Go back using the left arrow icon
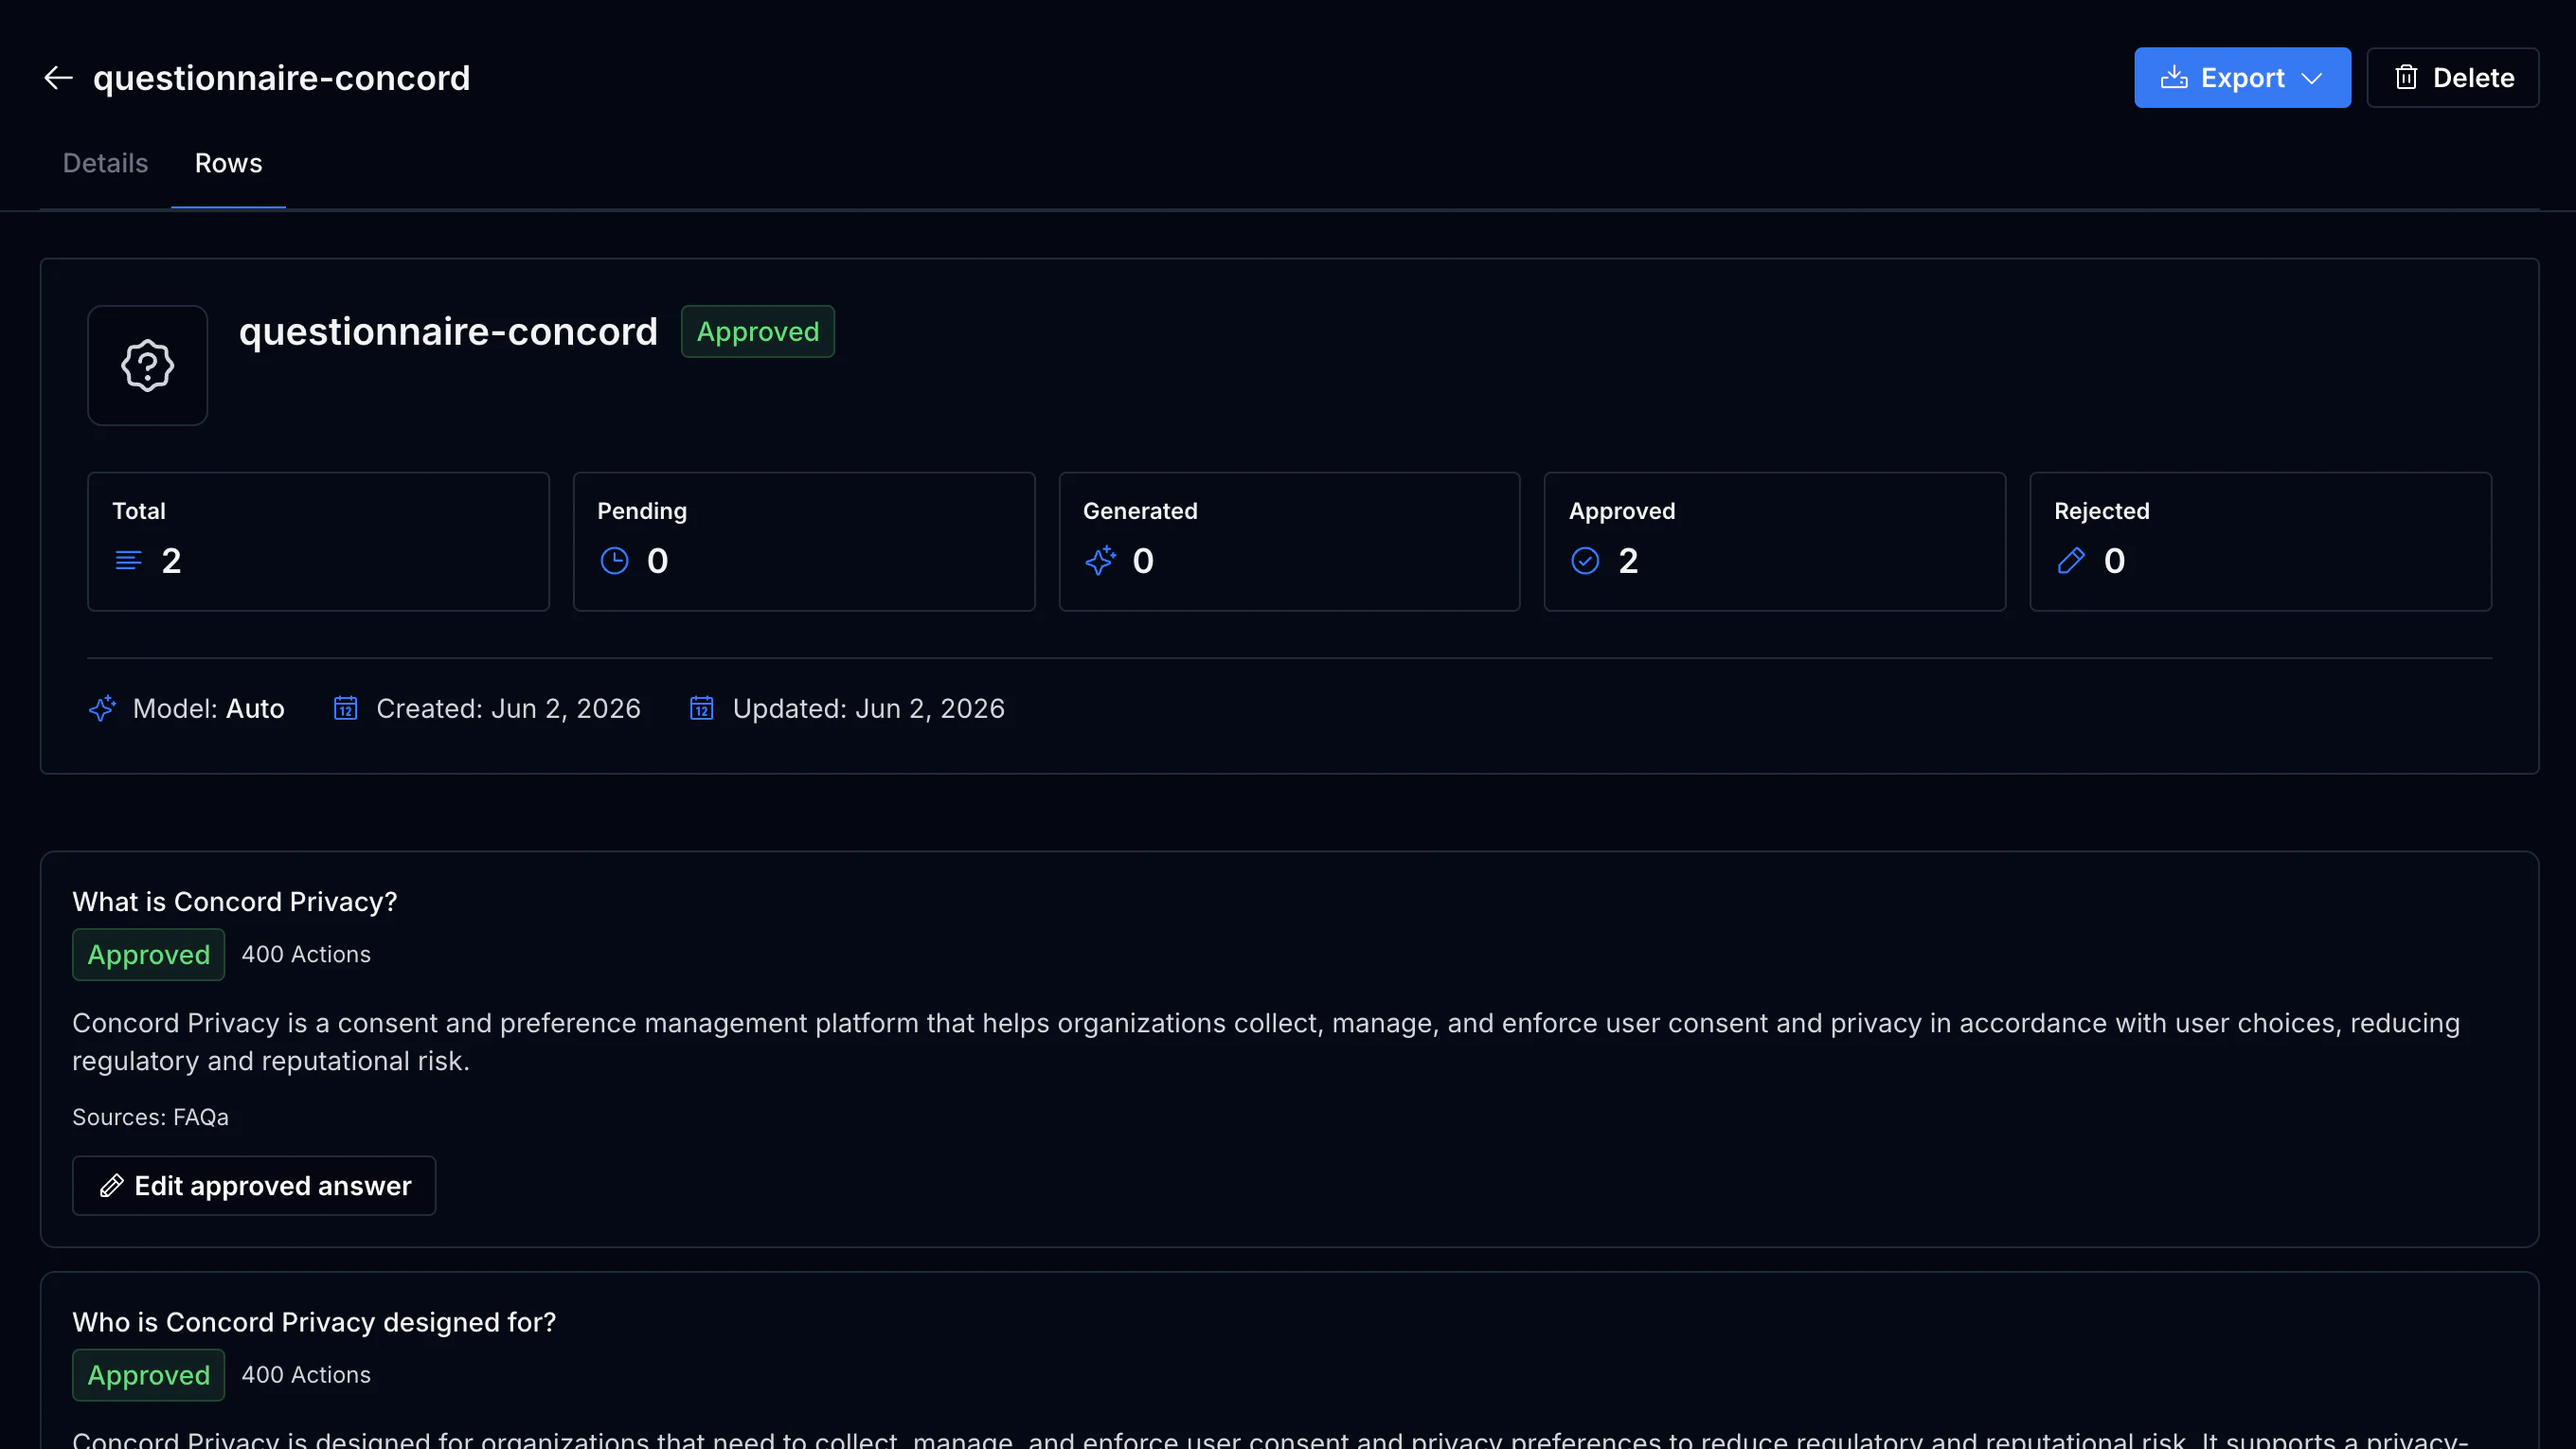 point(58,78)
